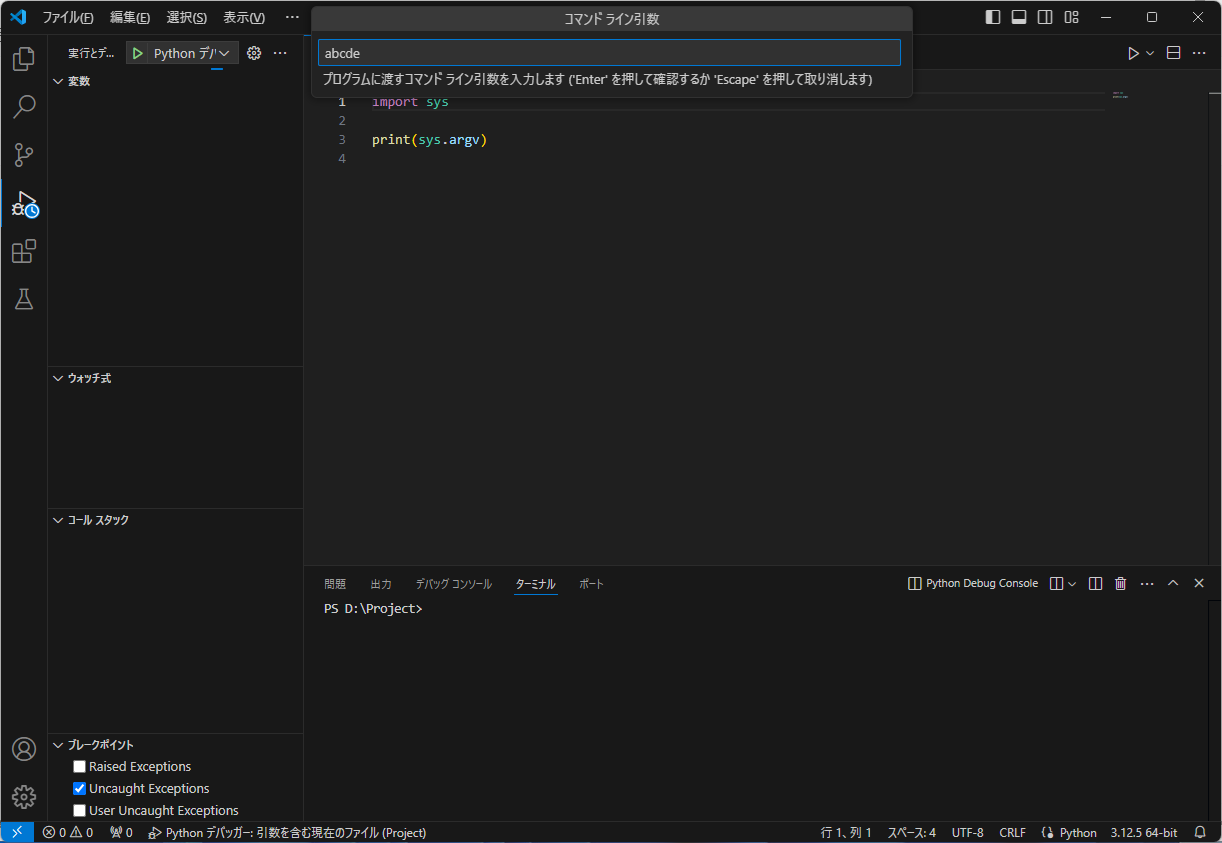Split the terminal
This screenshot has height=843, width=1222.
tap(1095, 583)
